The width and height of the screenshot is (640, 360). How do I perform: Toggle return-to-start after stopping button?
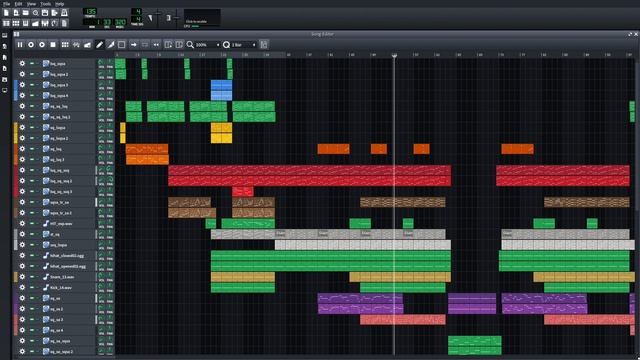156,44
